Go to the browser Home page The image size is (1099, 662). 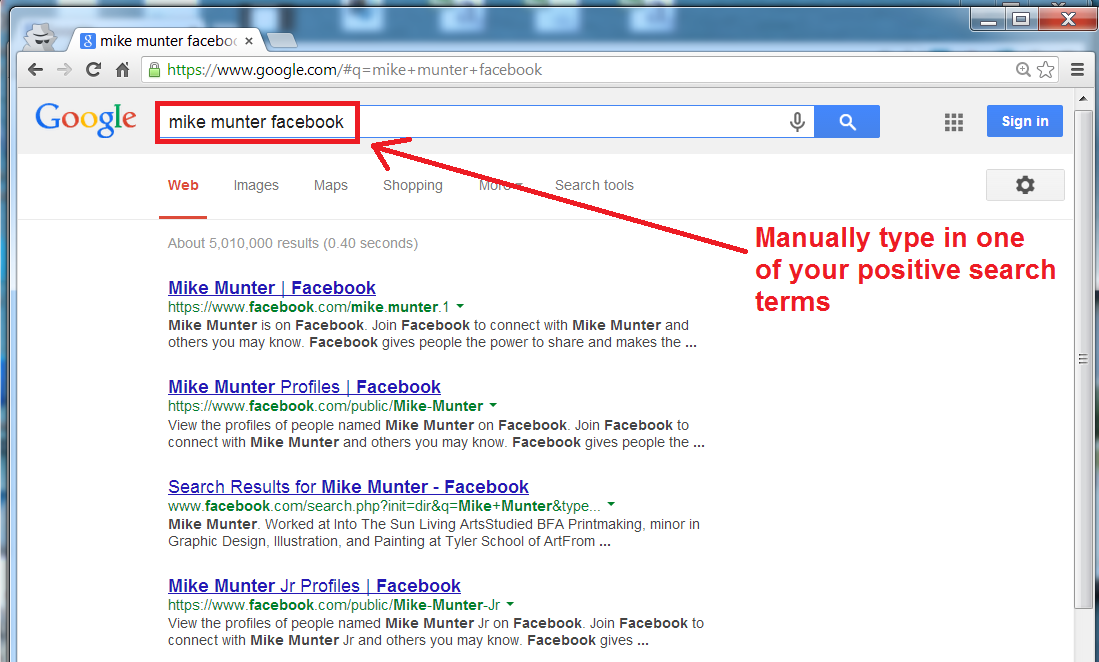(x=123, y=69)
